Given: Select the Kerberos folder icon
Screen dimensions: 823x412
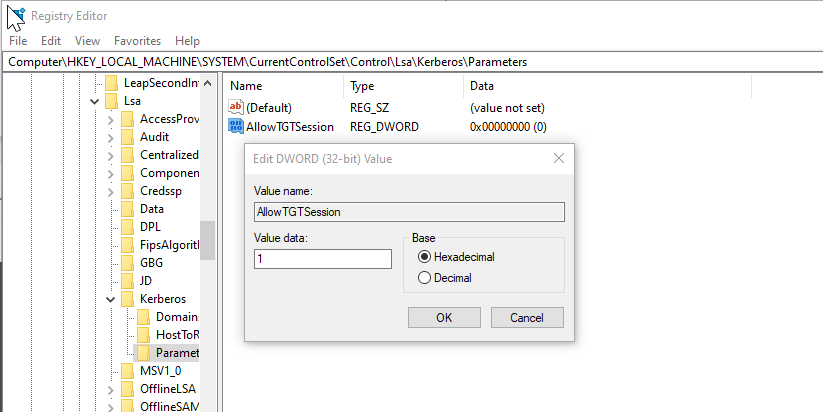Looking at the screenshot, I should [128, 299].
